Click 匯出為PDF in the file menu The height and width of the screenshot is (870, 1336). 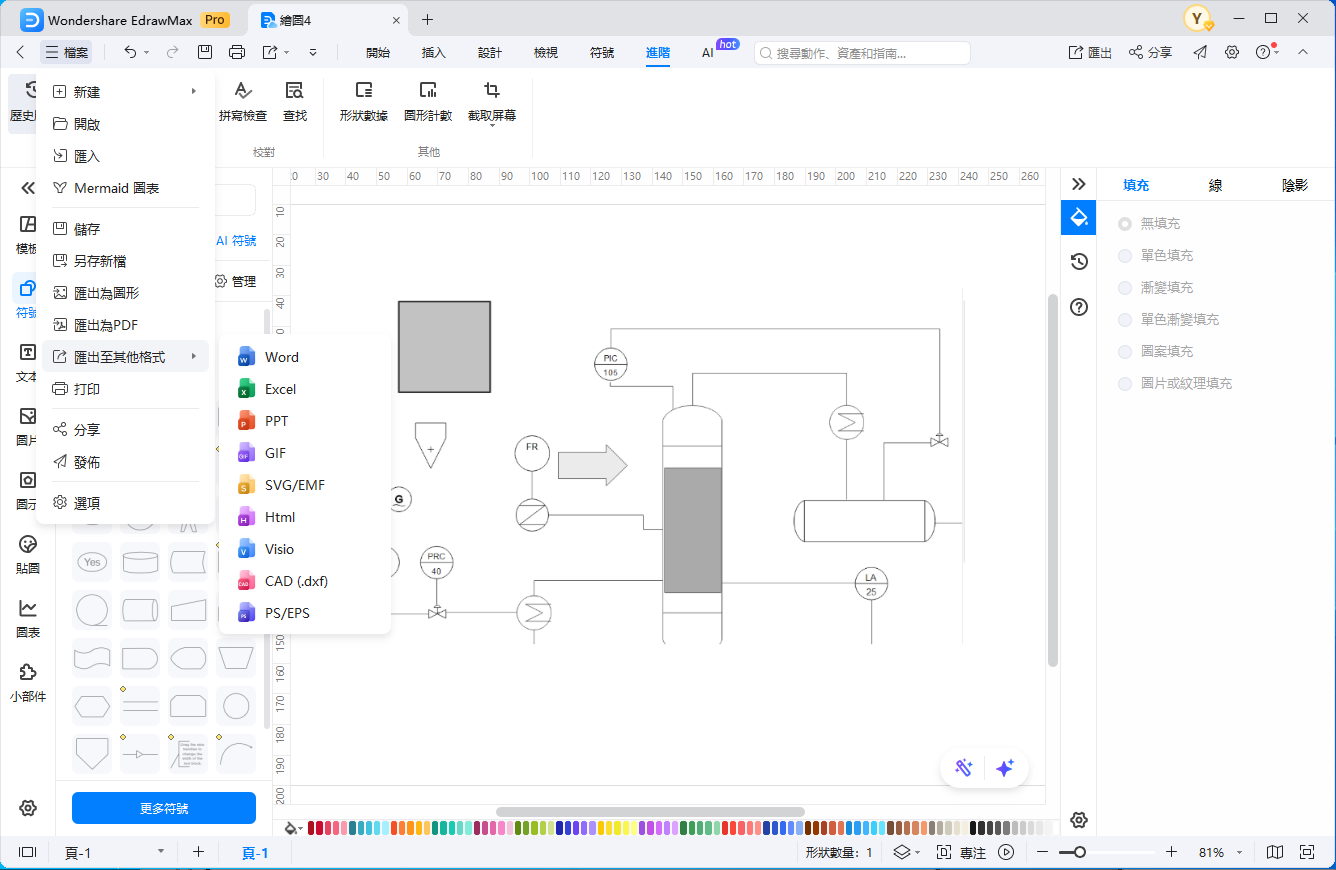pyautogui.click(x=106, y=325)
